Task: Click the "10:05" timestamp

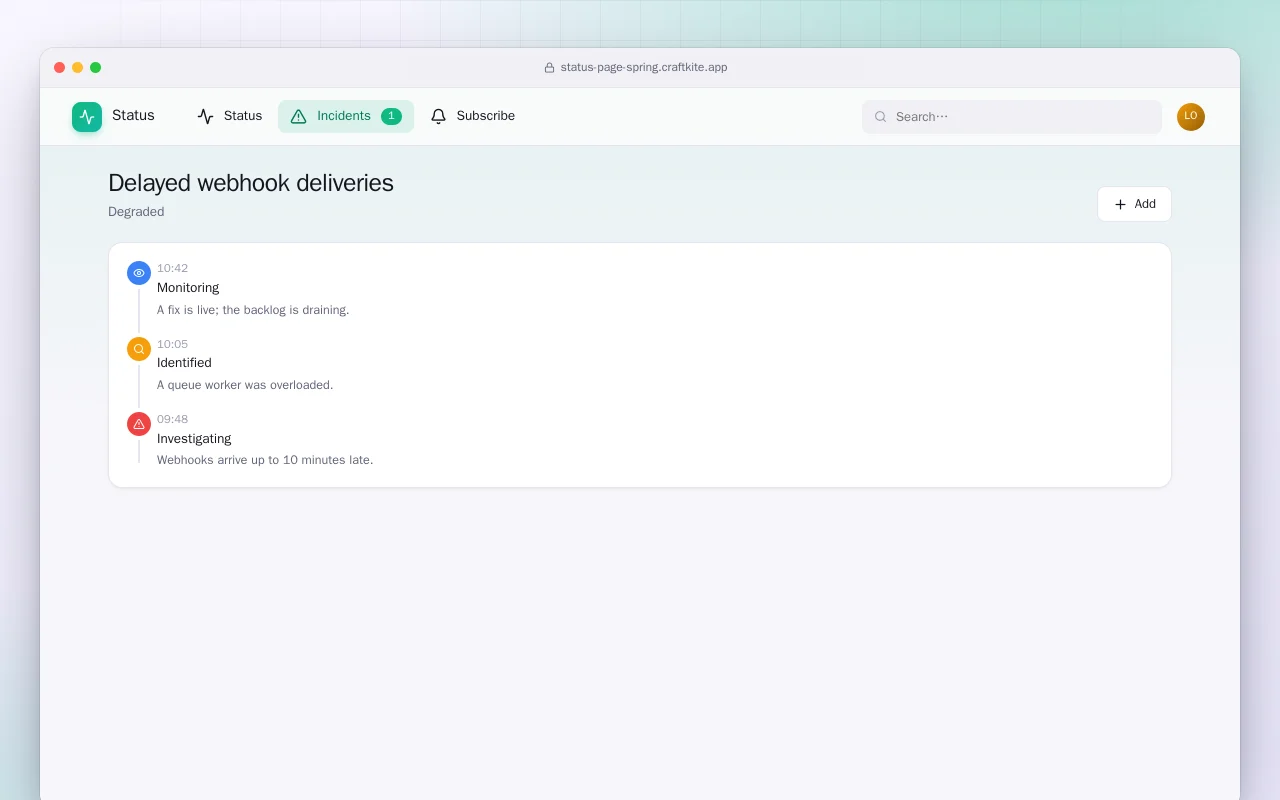Action: (x=172, y=344)
